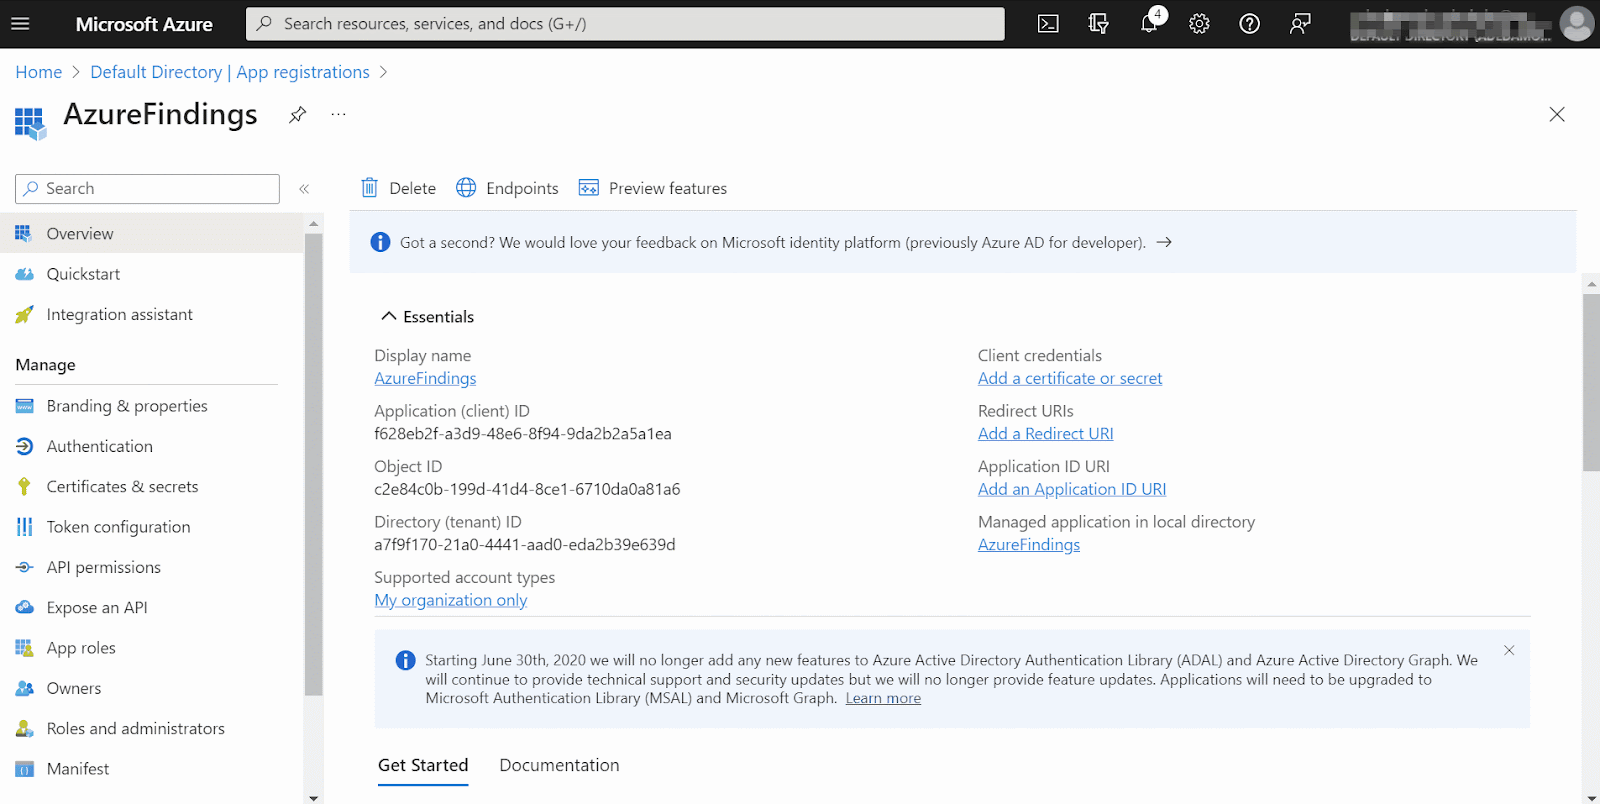The image size is (1600, 804).
Task: Click the main page scrollbar thumb
Action: (1591, 382)
